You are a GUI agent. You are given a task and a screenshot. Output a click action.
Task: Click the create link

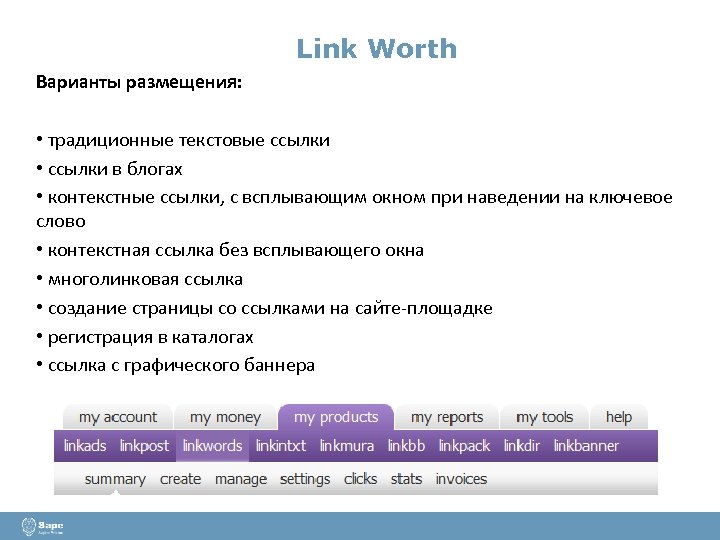(180, 479)
